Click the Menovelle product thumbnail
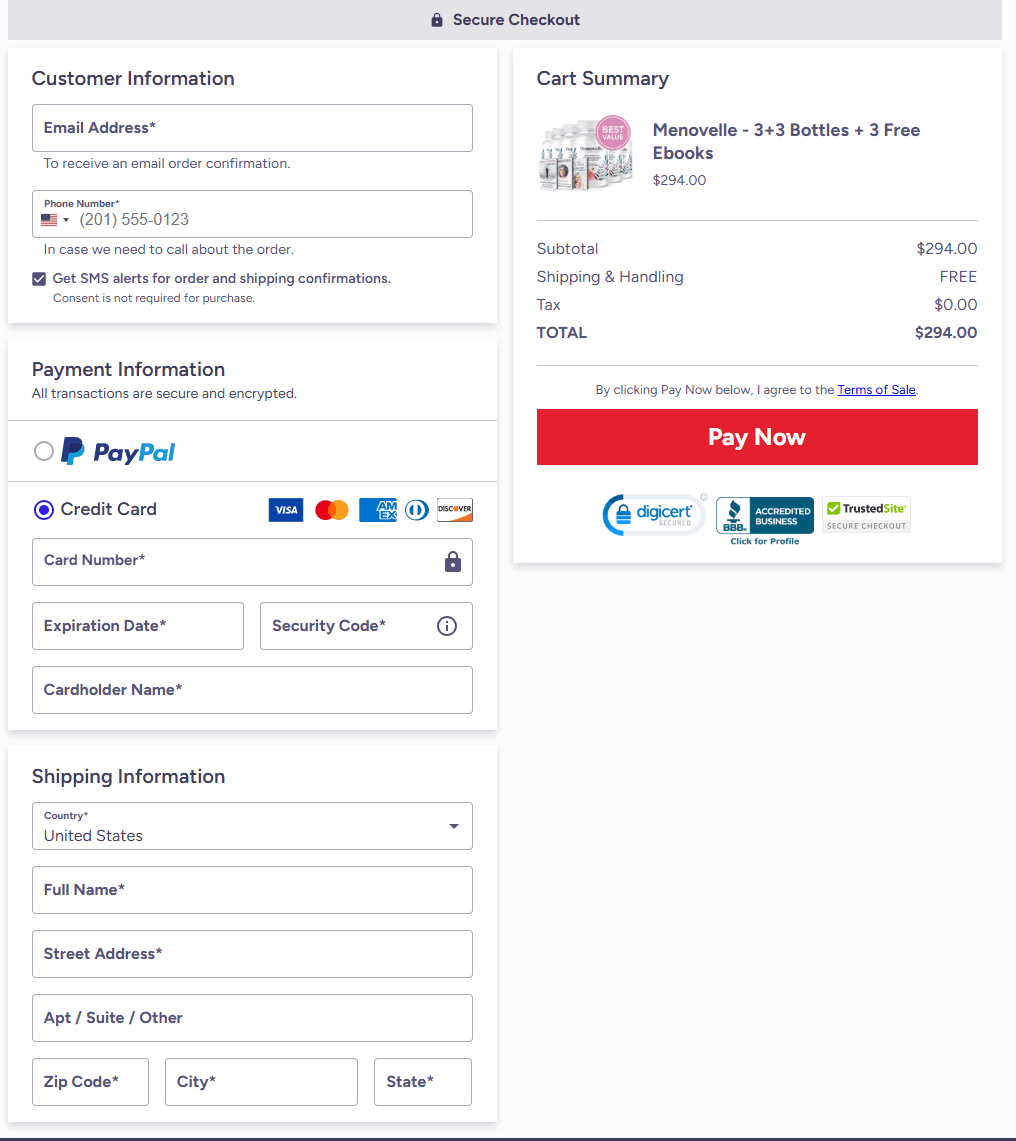The height and width of the screenshot is (1141, 1016). coord(585,152)
